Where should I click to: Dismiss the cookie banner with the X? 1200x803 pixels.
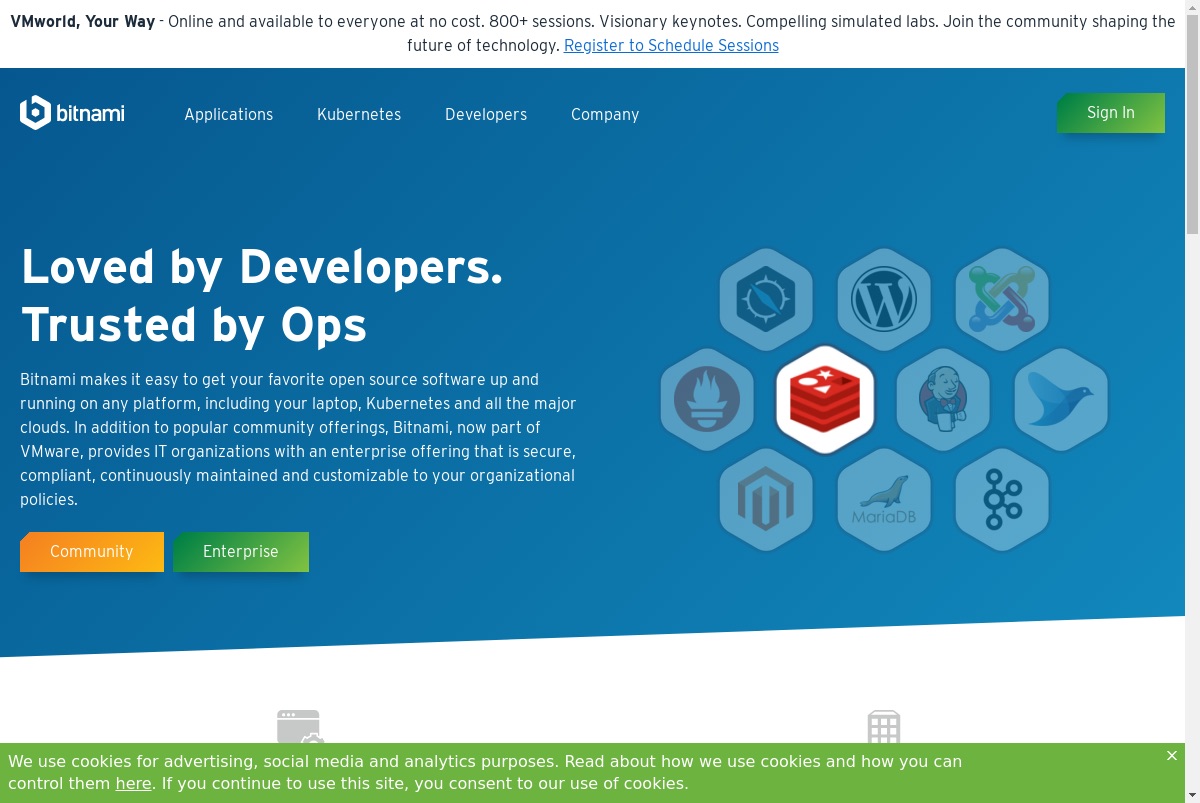click(1172, 756)
